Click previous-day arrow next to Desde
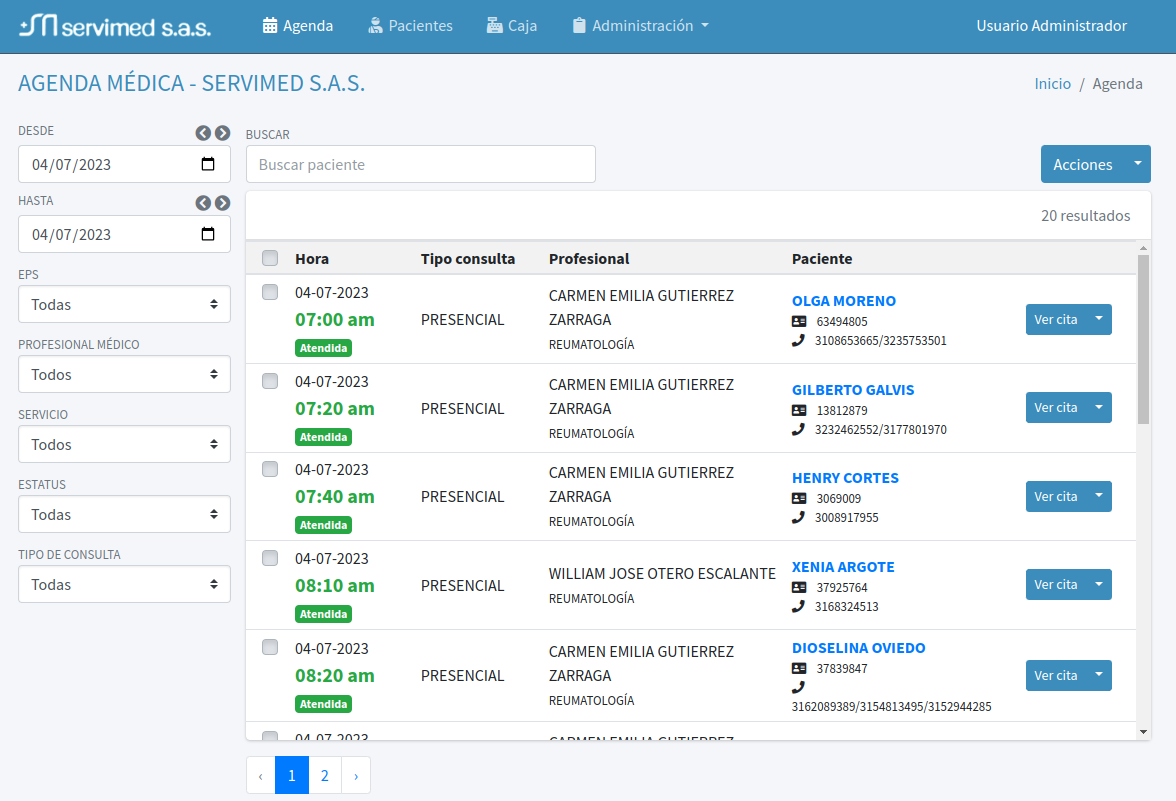 tap(203, 133)
